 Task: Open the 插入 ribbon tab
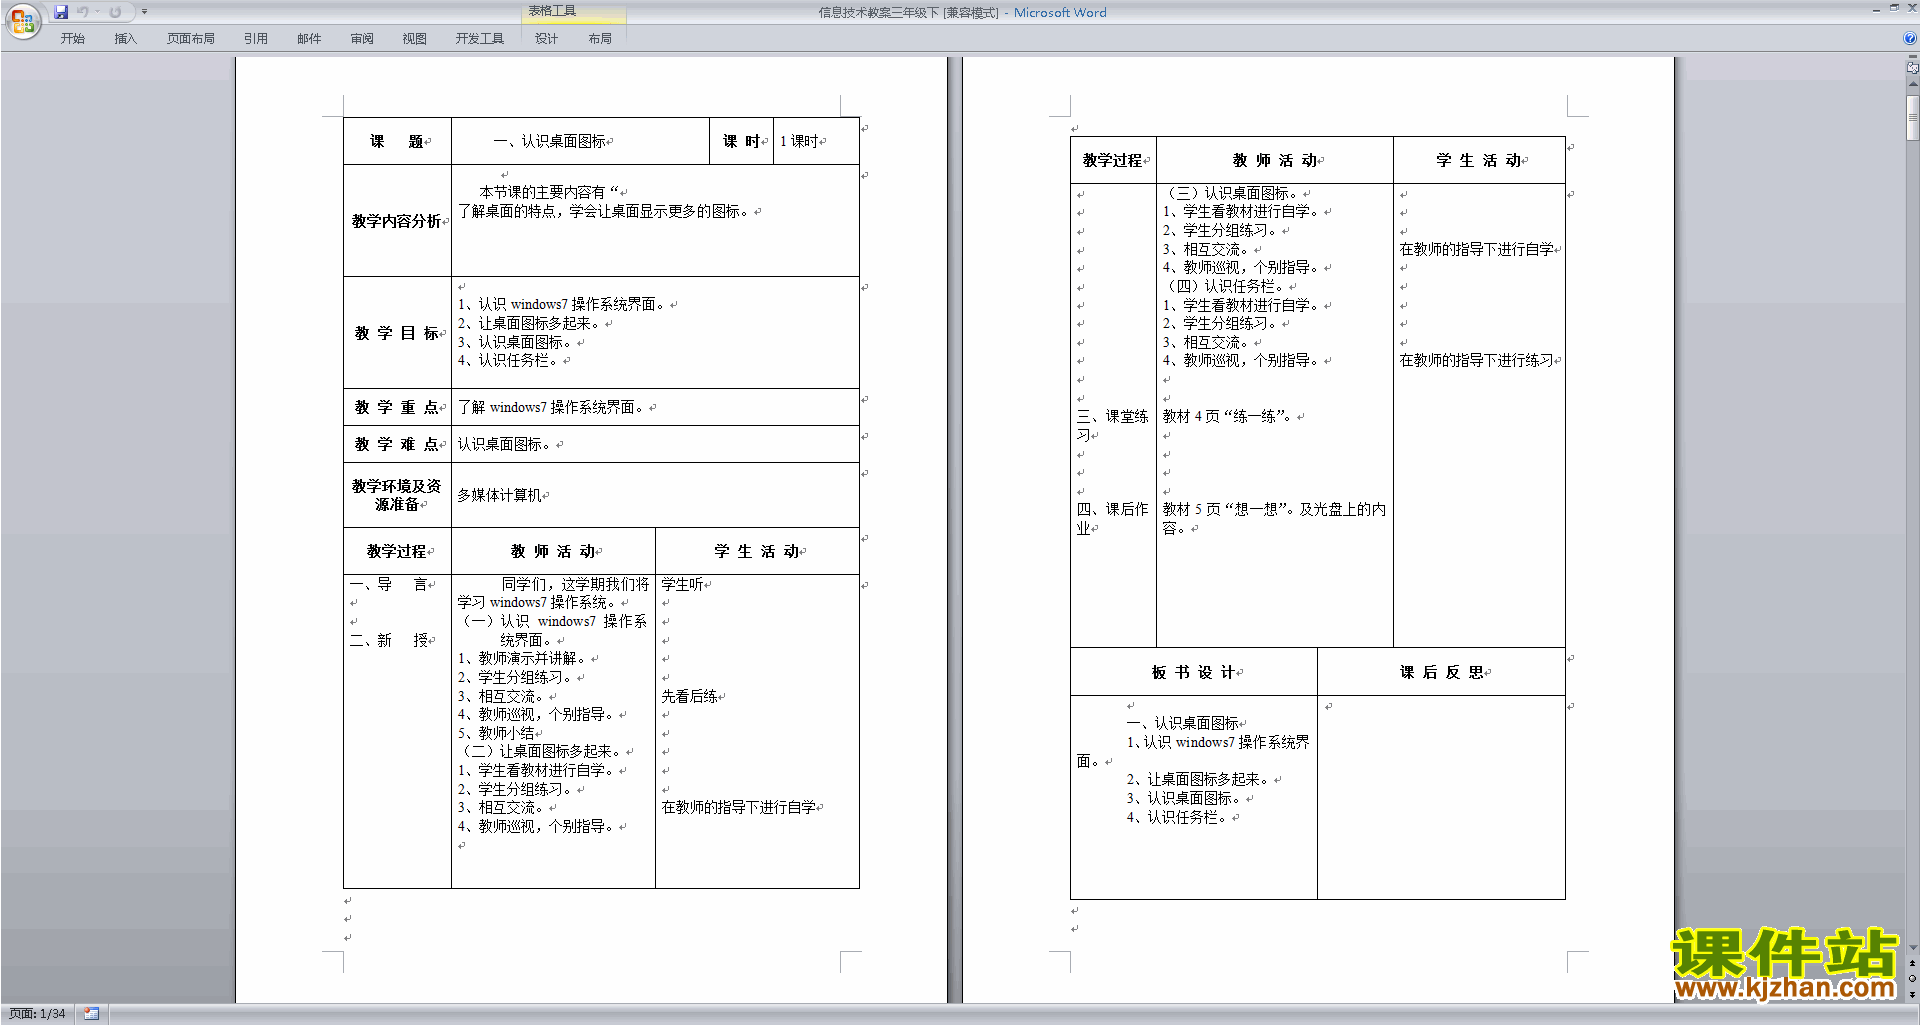[x=125, y=39]
